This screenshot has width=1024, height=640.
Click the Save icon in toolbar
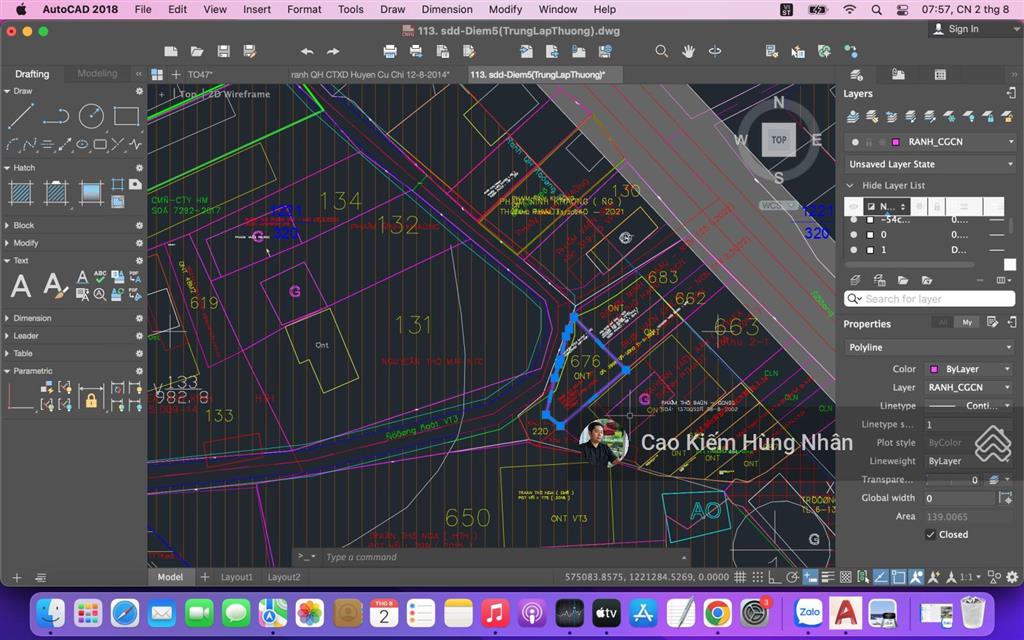point(223,52)
